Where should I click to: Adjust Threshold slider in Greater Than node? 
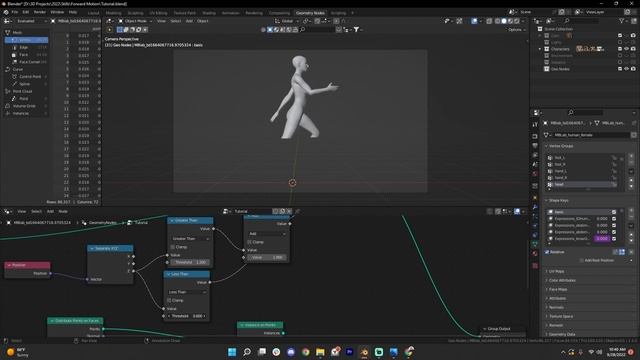click(189, 262)
